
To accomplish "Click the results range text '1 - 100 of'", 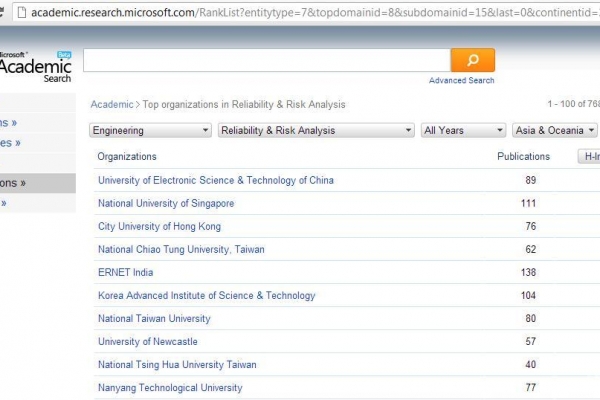I will pos(566,104).
